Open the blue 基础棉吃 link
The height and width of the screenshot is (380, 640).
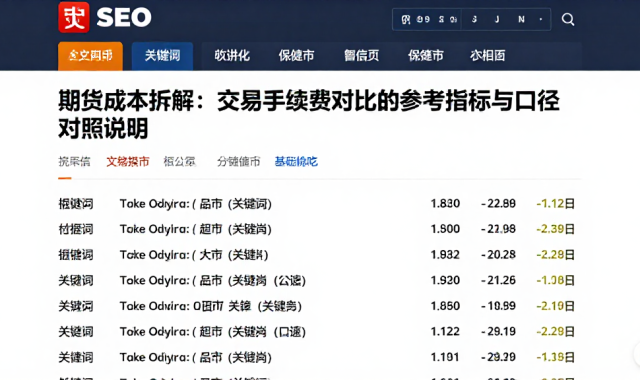pyautogui.click(x=296, y=162)
